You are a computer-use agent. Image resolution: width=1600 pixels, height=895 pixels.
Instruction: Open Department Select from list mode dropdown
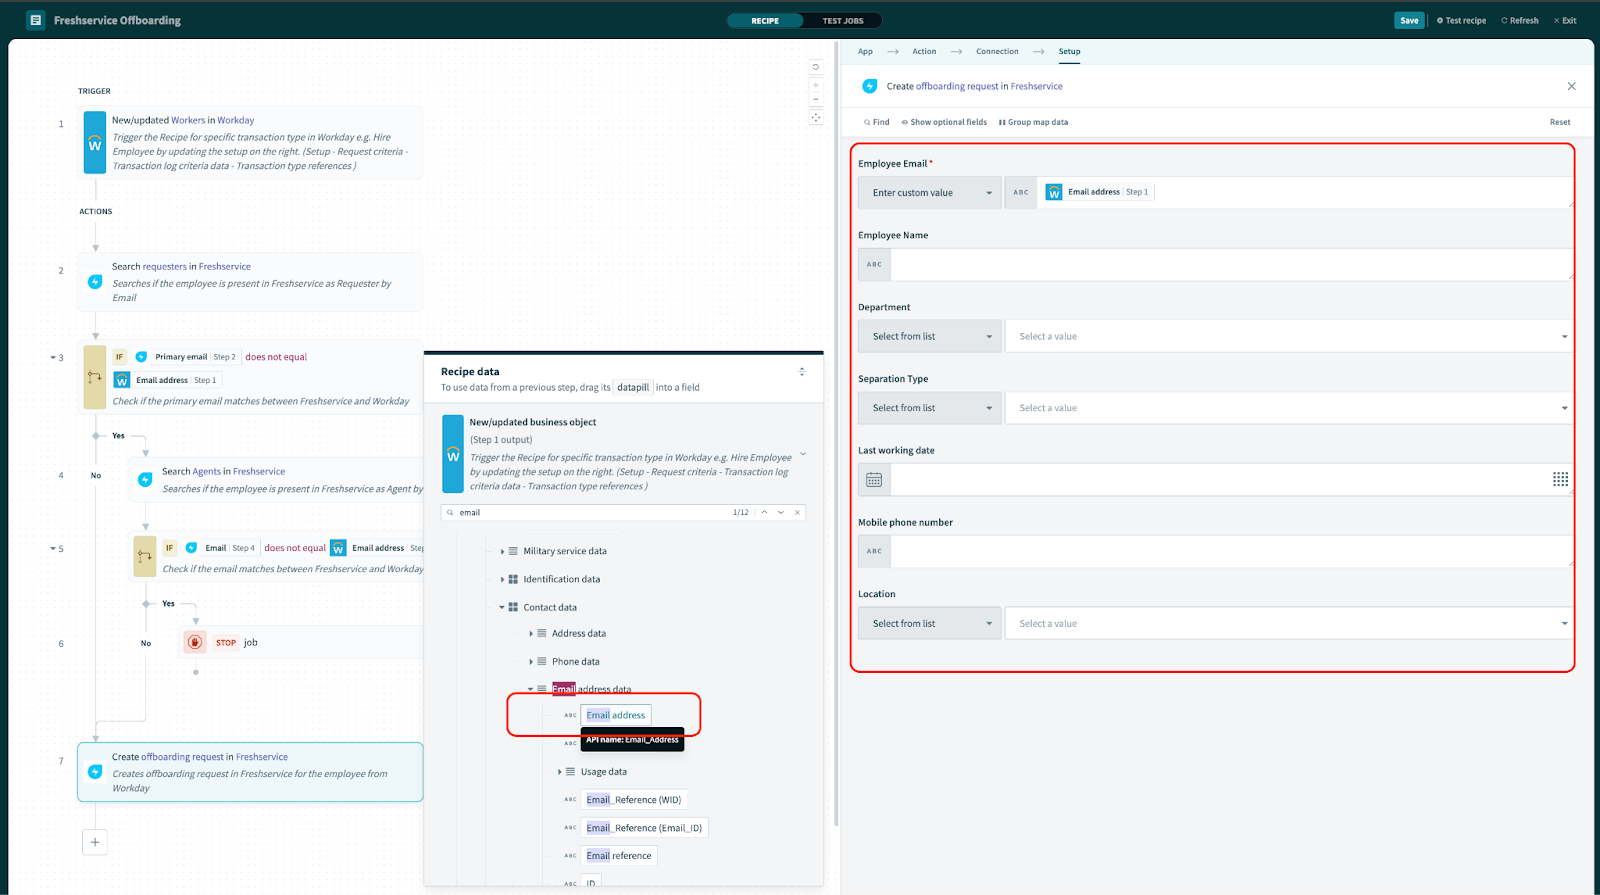[930, 336]
